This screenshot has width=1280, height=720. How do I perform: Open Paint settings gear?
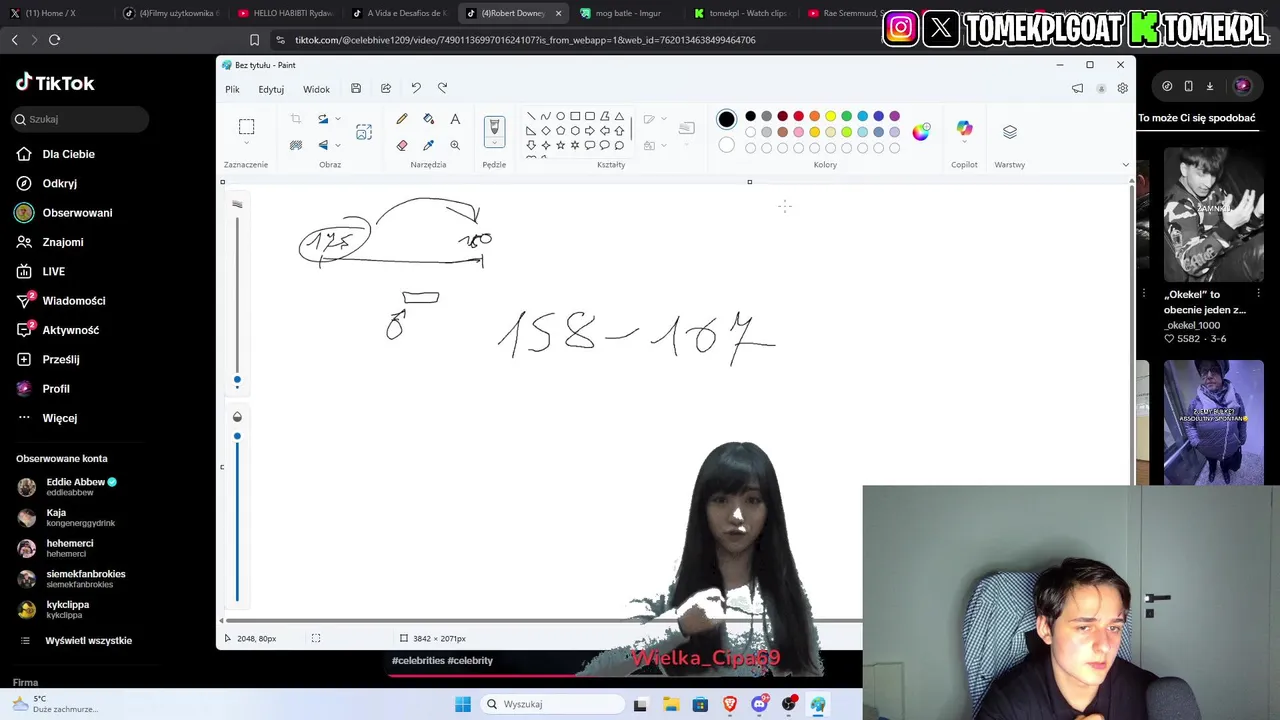pos(1123,89)
